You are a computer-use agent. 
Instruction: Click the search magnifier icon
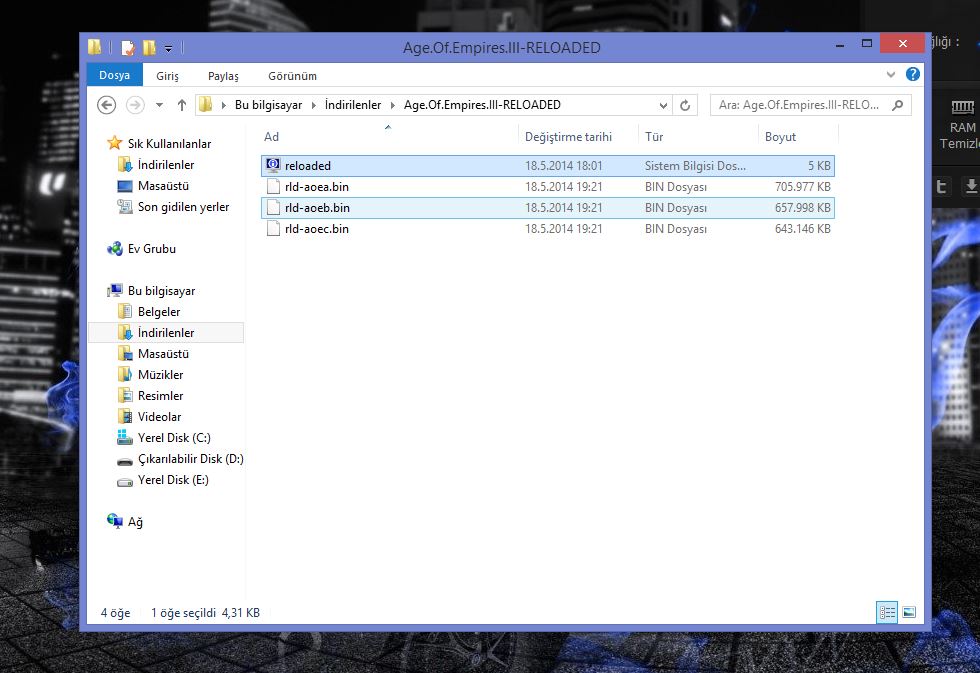[898, 105]
